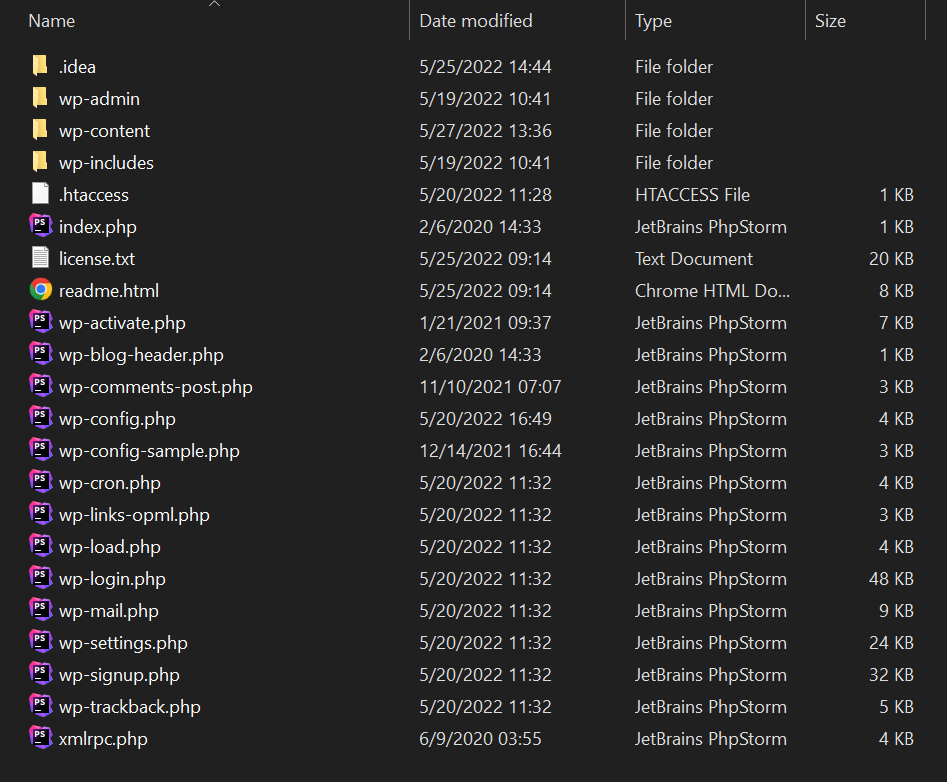This screenshot has height=782, width=947.
Task: Select the wp-comments-post.php file name
Action: pos(155,387)
